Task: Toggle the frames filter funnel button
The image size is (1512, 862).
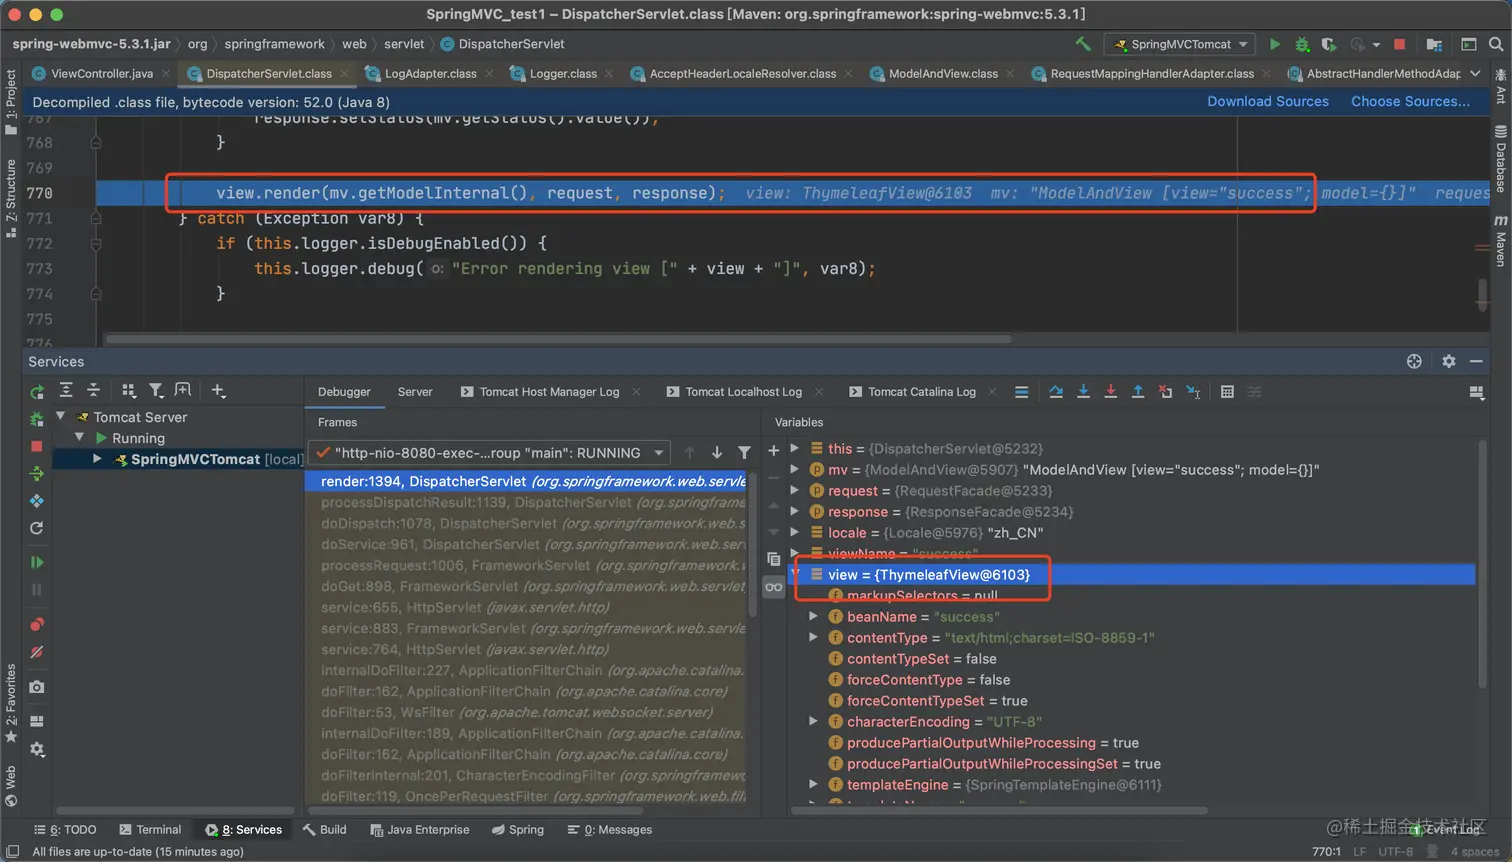Action: pyautogui.click(x=744, y=453)
